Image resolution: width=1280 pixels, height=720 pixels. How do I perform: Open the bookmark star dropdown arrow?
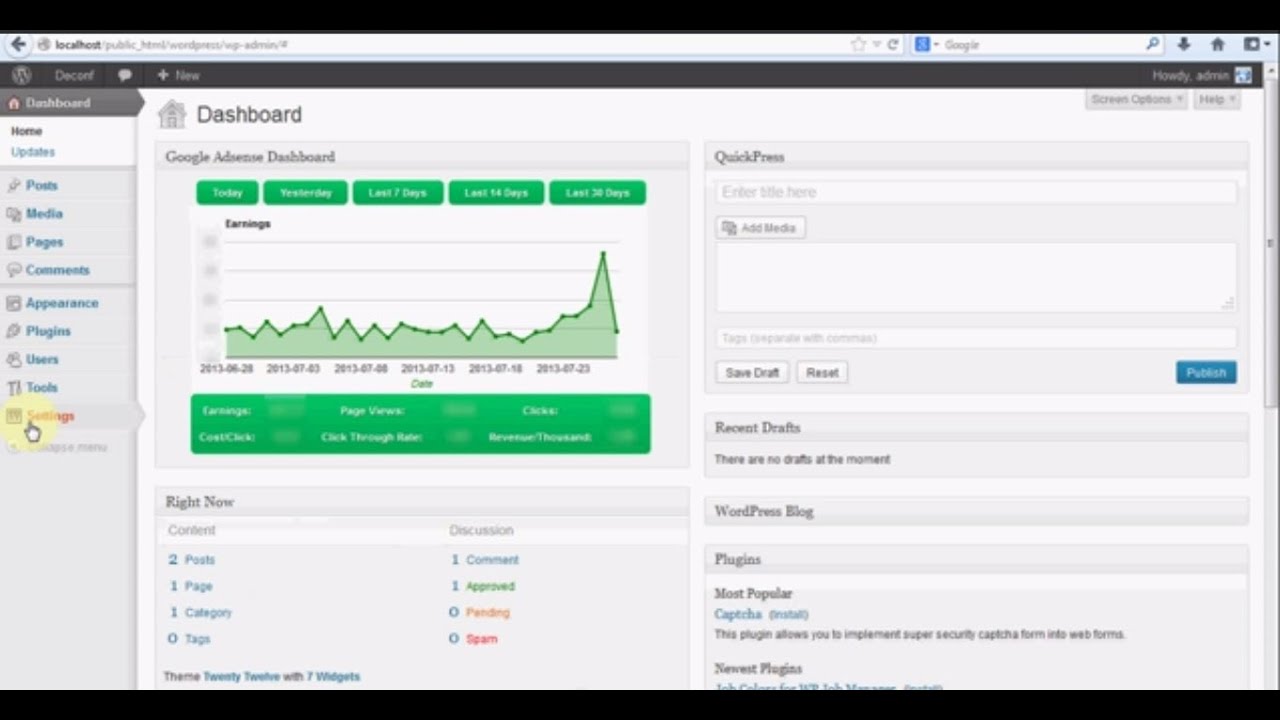[x=876, y=44]
